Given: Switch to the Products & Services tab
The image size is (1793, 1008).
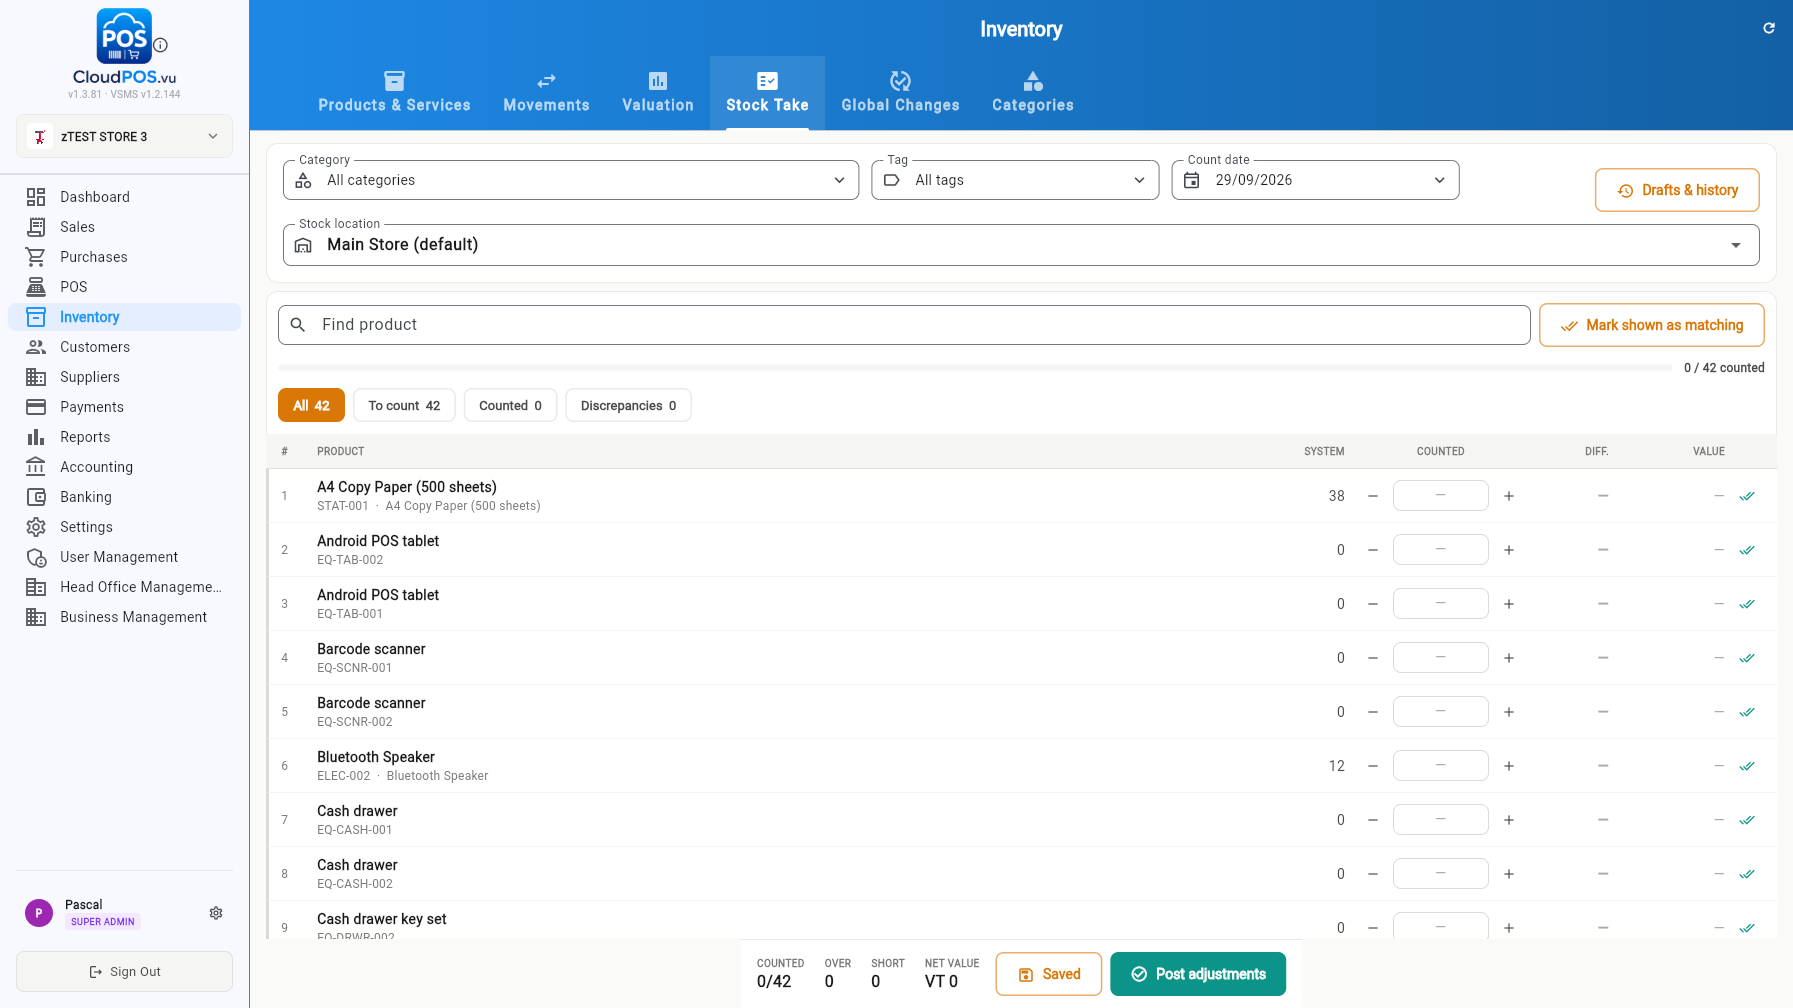Looking at the screenshot, I should [x=394, y=92].
